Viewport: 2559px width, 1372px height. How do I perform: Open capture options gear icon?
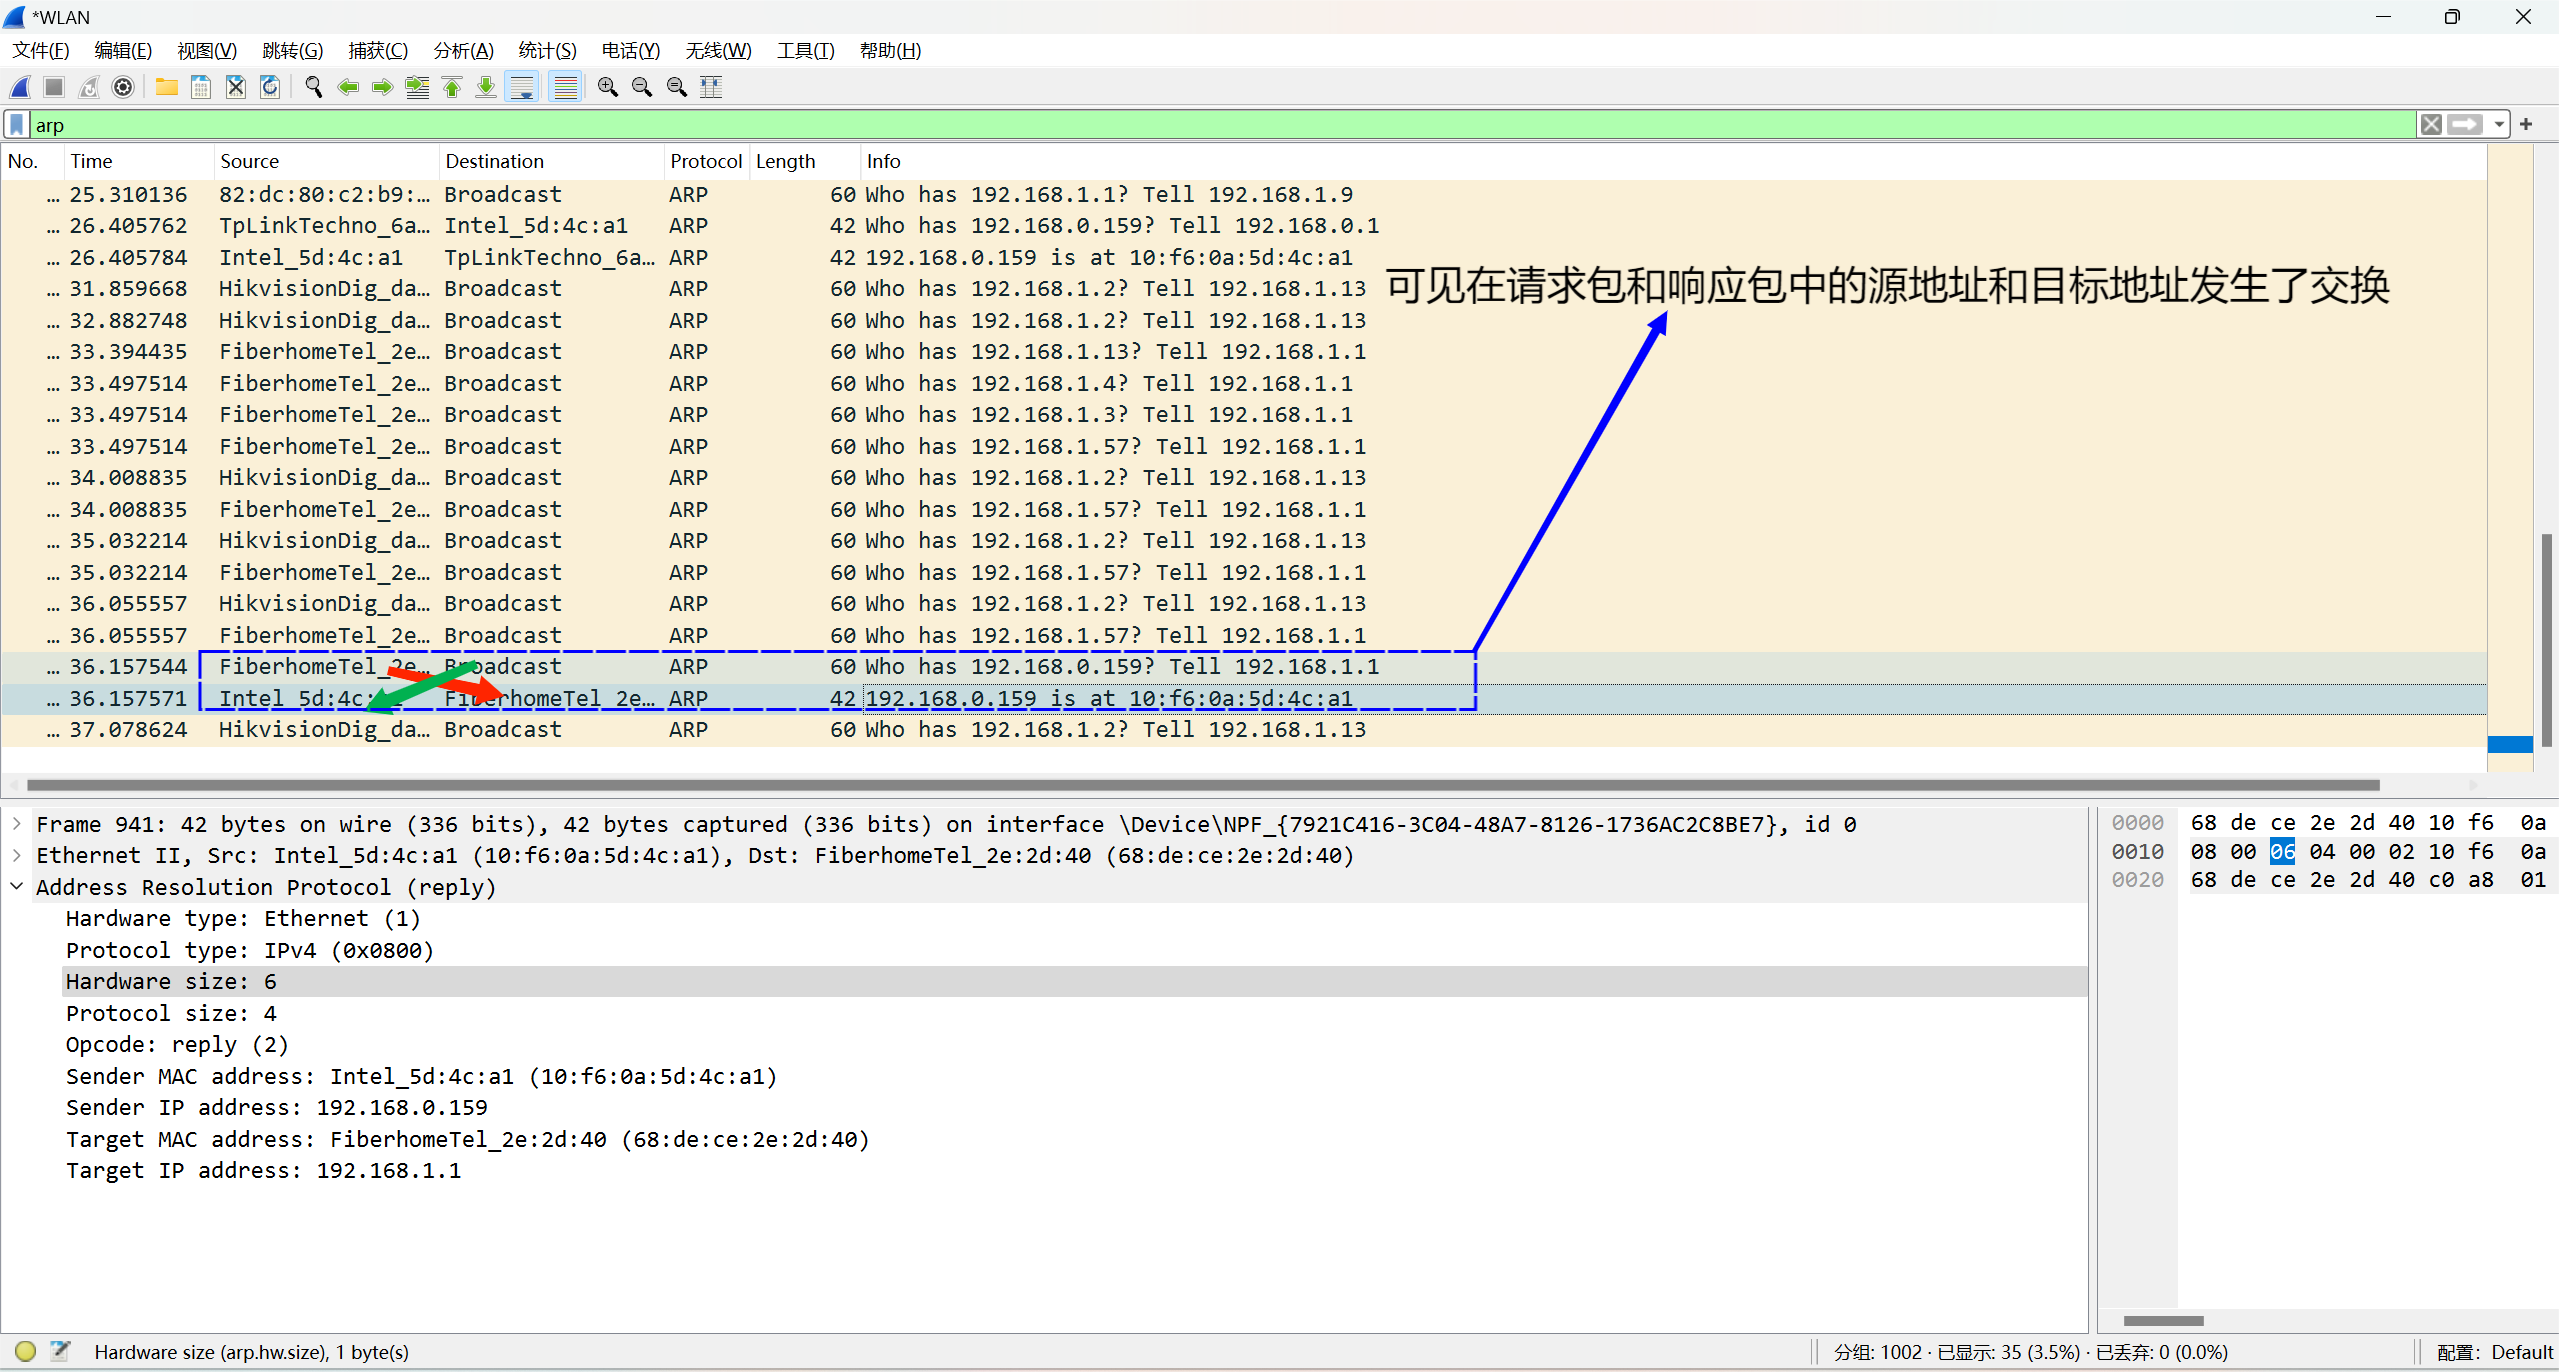point(123,88)
